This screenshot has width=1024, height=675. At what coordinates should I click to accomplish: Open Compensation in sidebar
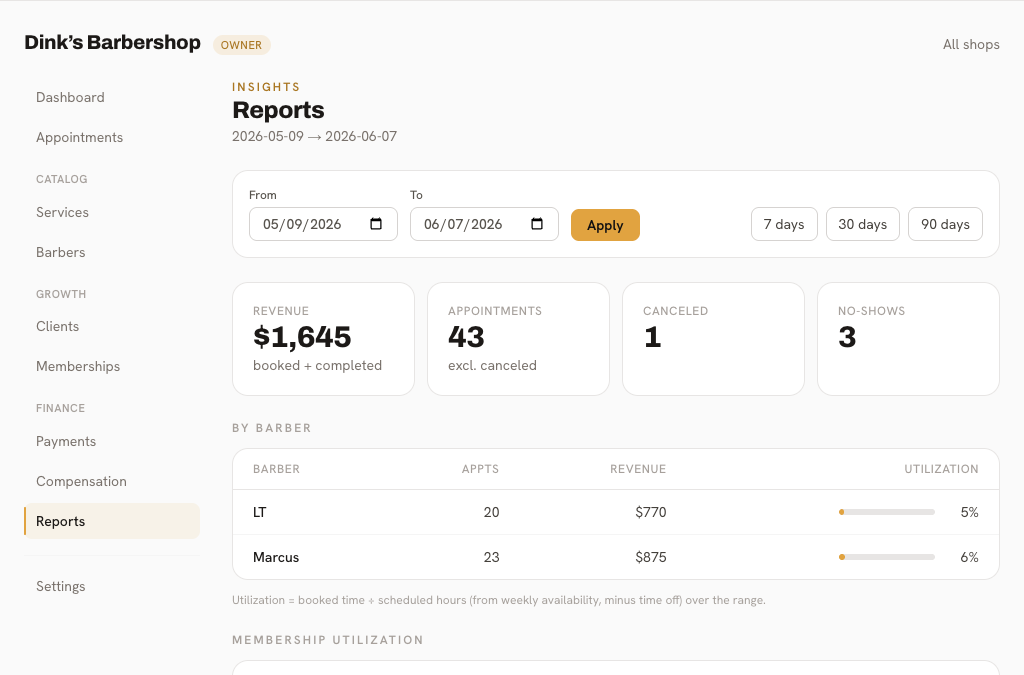[81, 481]
